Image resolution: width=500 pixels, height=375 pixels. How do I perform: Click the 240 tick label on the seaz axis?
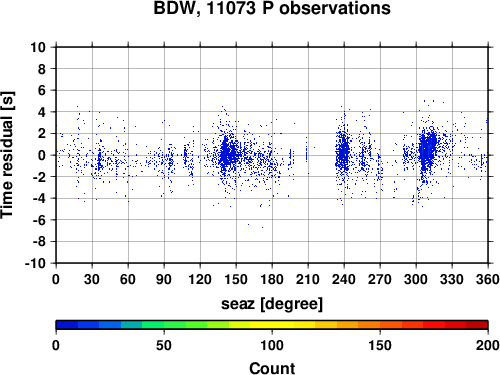[x=344, y=279]
